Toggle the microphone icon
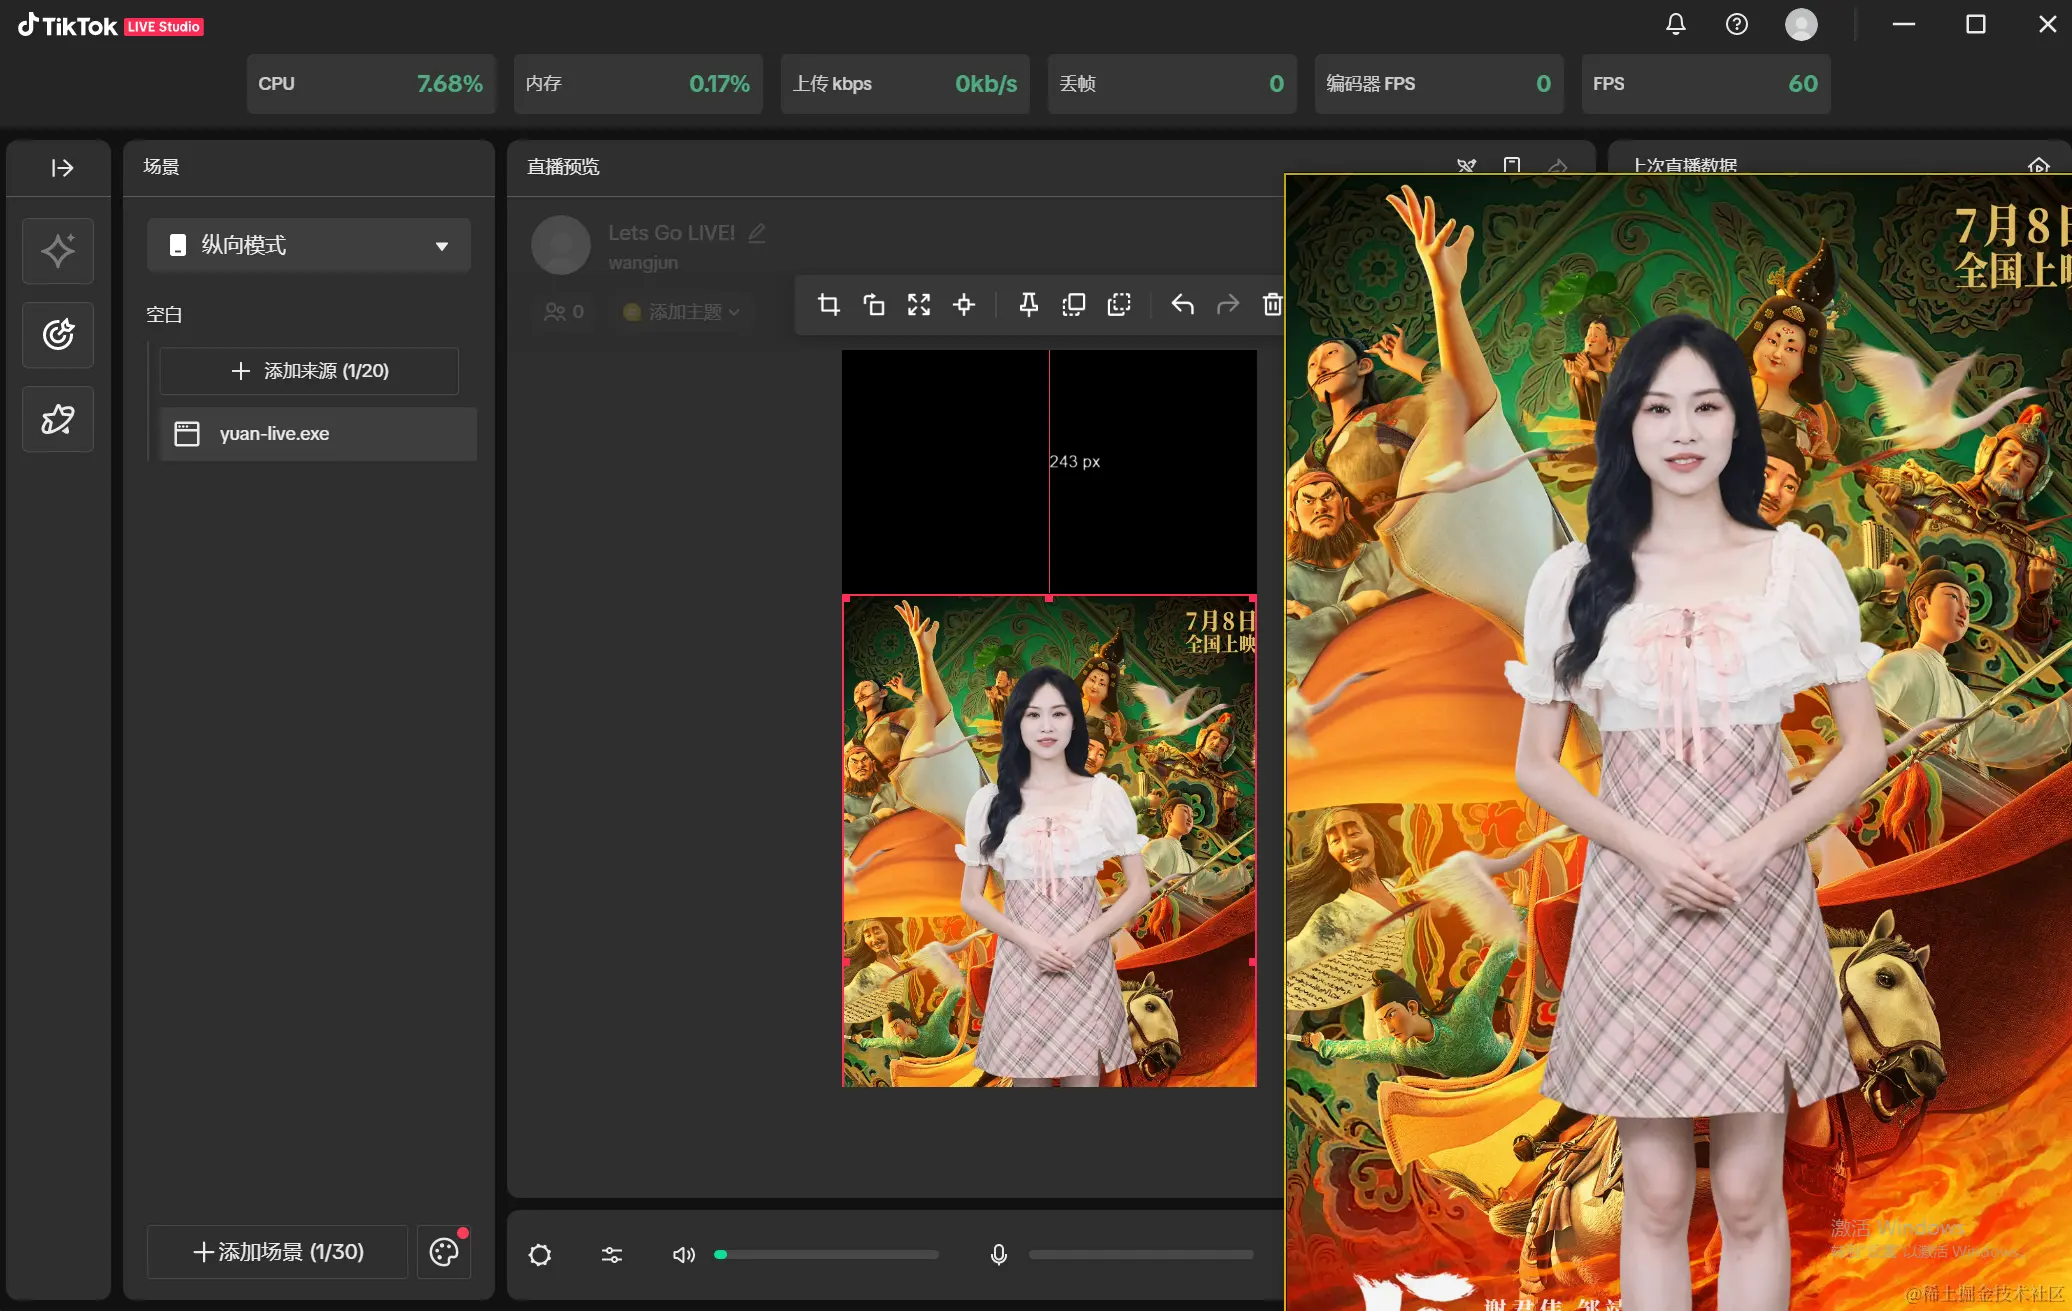The width and height of the screenshot is (2072, 1311). coord(998,1254)
